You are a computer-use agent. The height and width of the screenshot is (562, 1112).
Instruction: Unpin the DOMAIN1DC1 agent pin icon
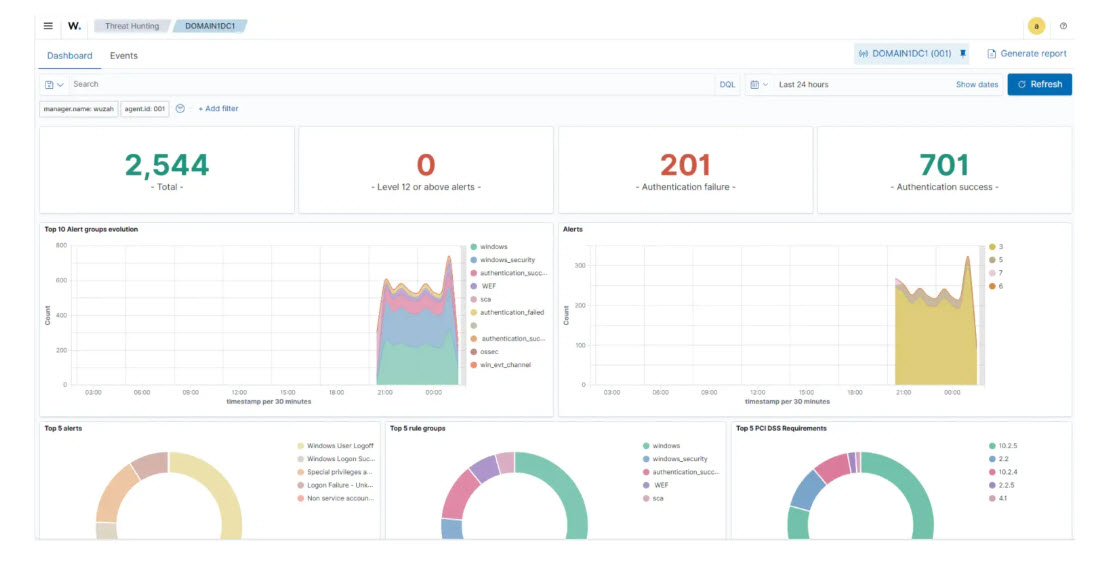pyautogui.click(x=963, y=54)
